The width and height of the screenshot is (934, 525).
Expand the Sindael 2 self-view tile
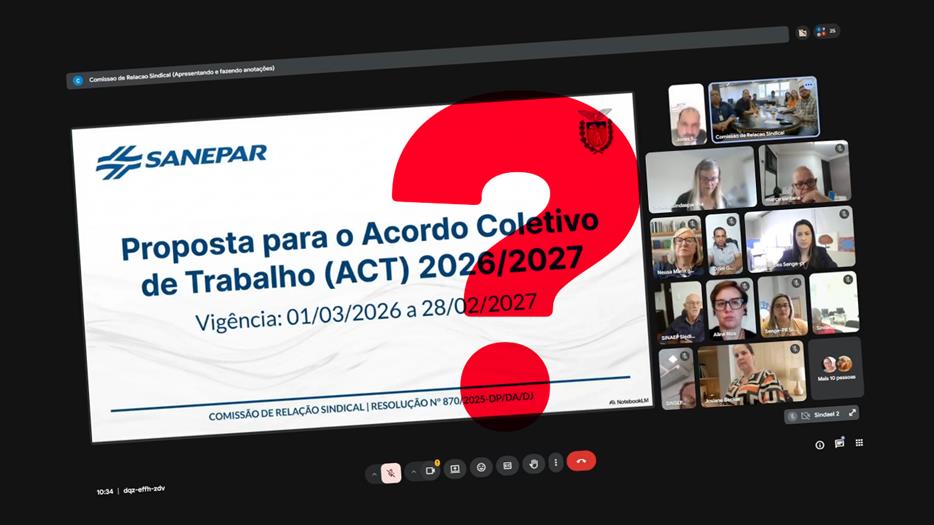pos(852,412)
